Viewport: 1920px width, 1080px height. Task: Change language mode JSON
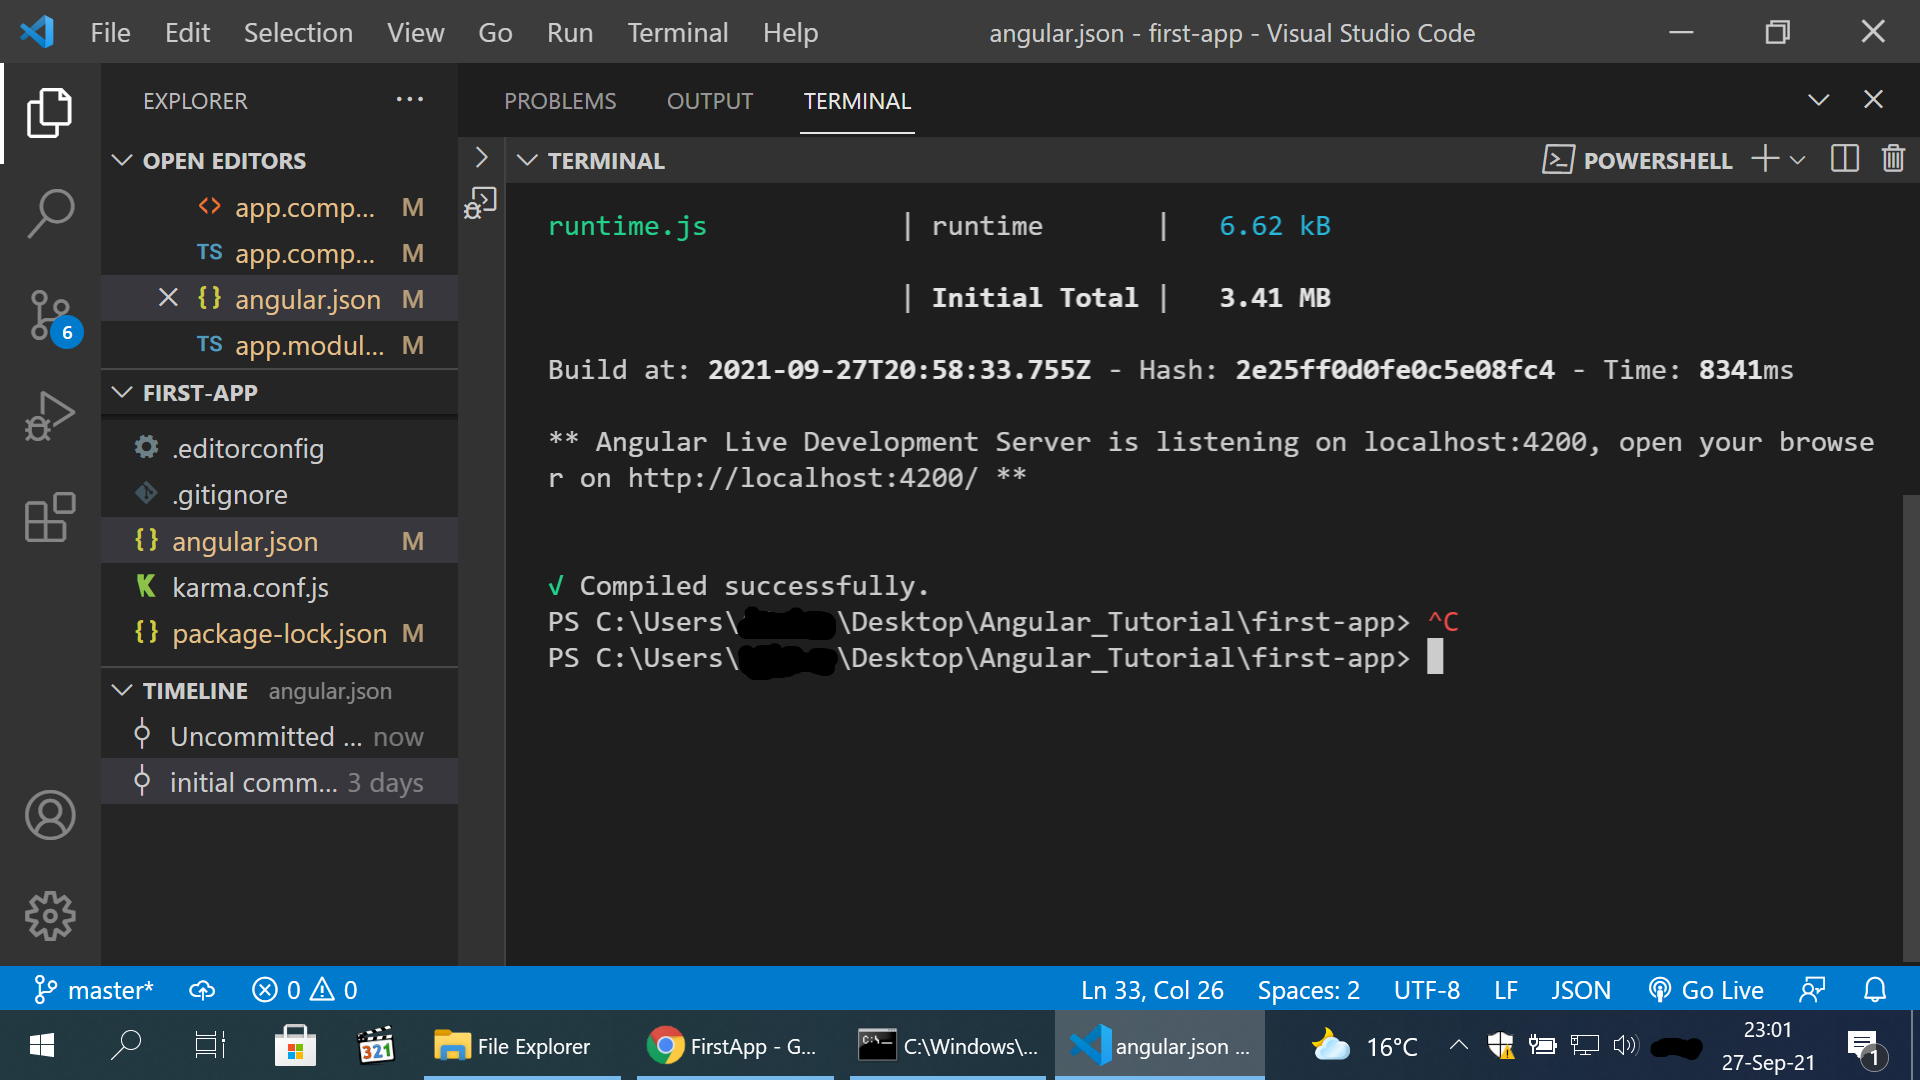[1580, 990]
